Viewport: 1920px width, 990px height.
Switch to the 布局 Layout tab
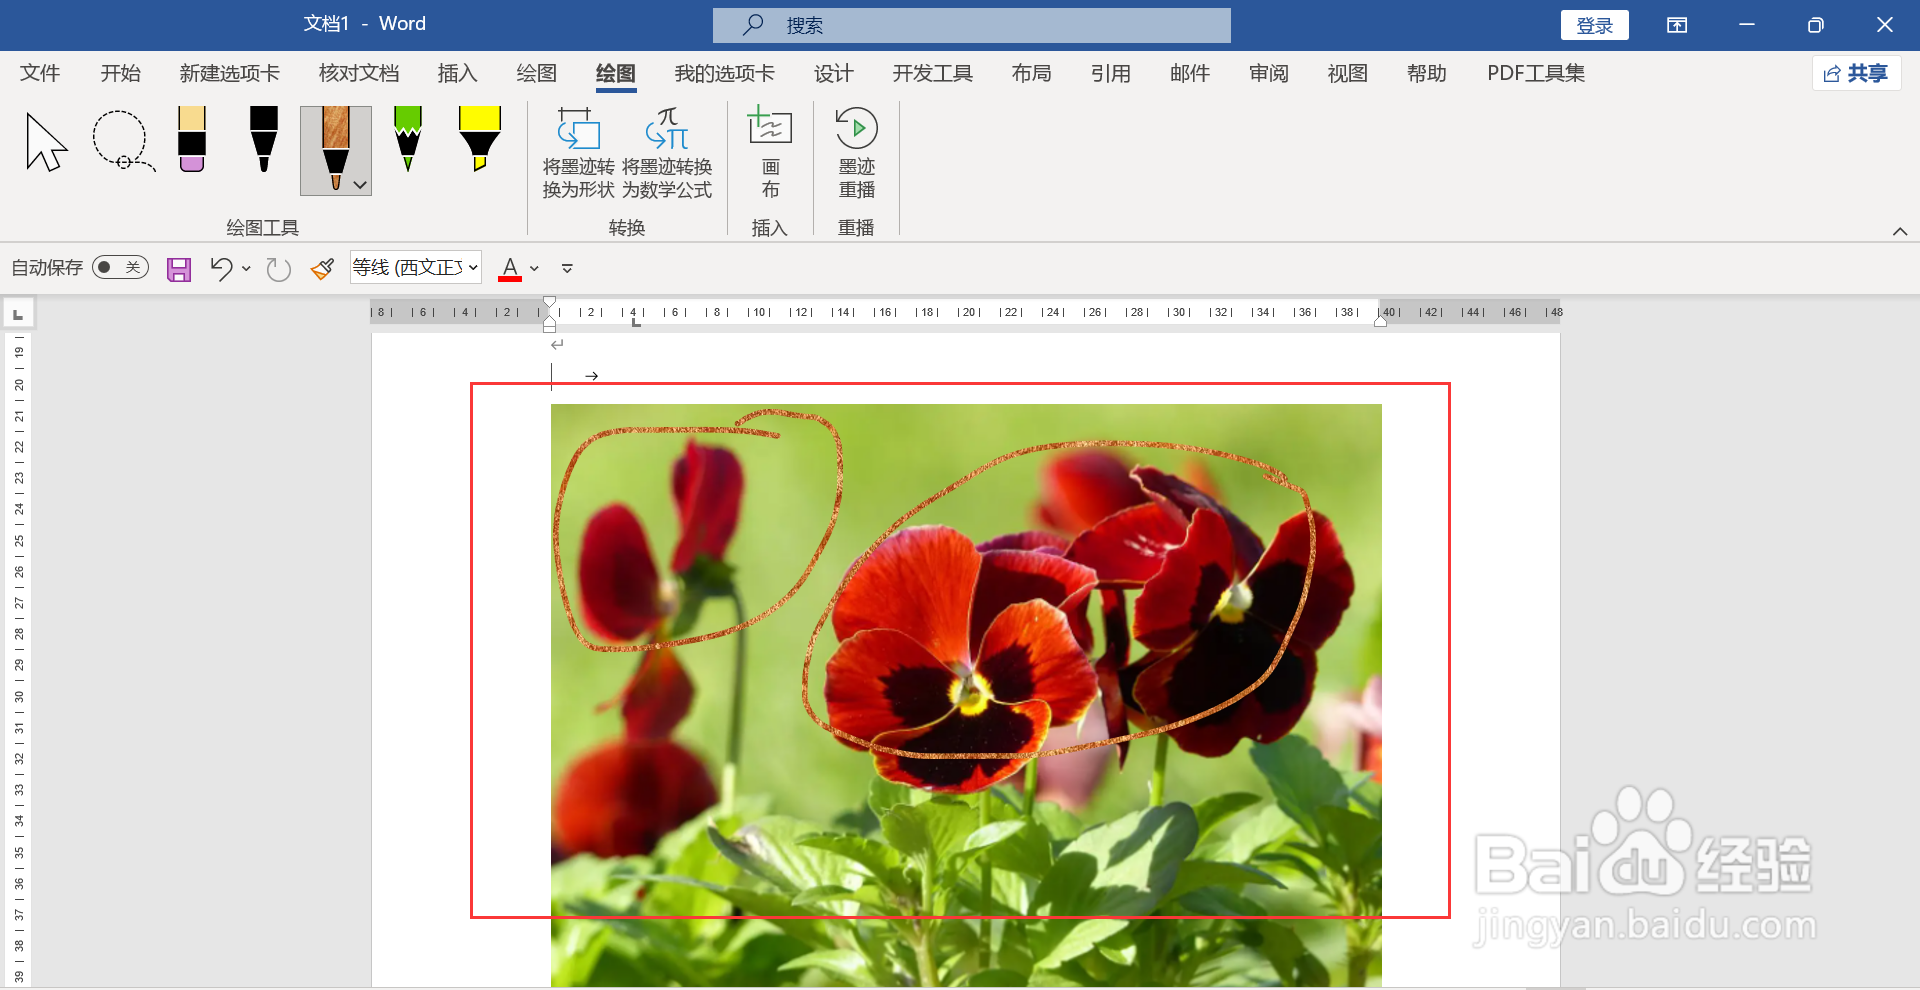coord(1031,73)
